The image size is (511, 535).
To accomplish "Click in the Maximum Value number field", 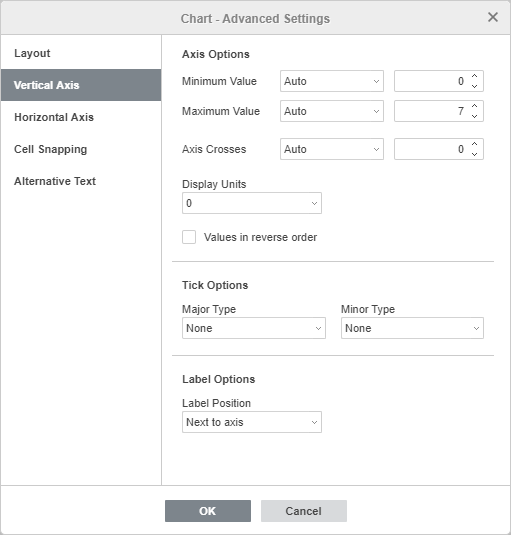I will pyautogui.click(x=432, y=111).
